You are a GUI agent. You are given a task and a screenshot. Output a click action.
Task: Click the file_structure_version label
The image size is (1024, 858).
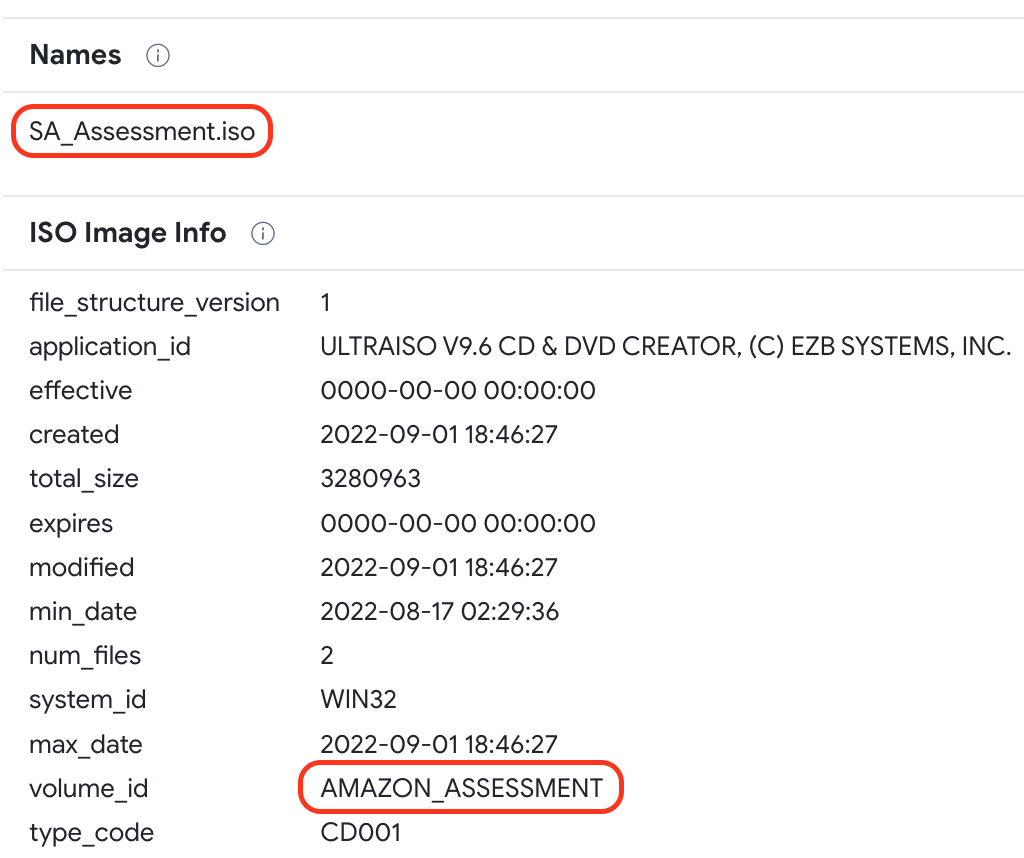154,303
